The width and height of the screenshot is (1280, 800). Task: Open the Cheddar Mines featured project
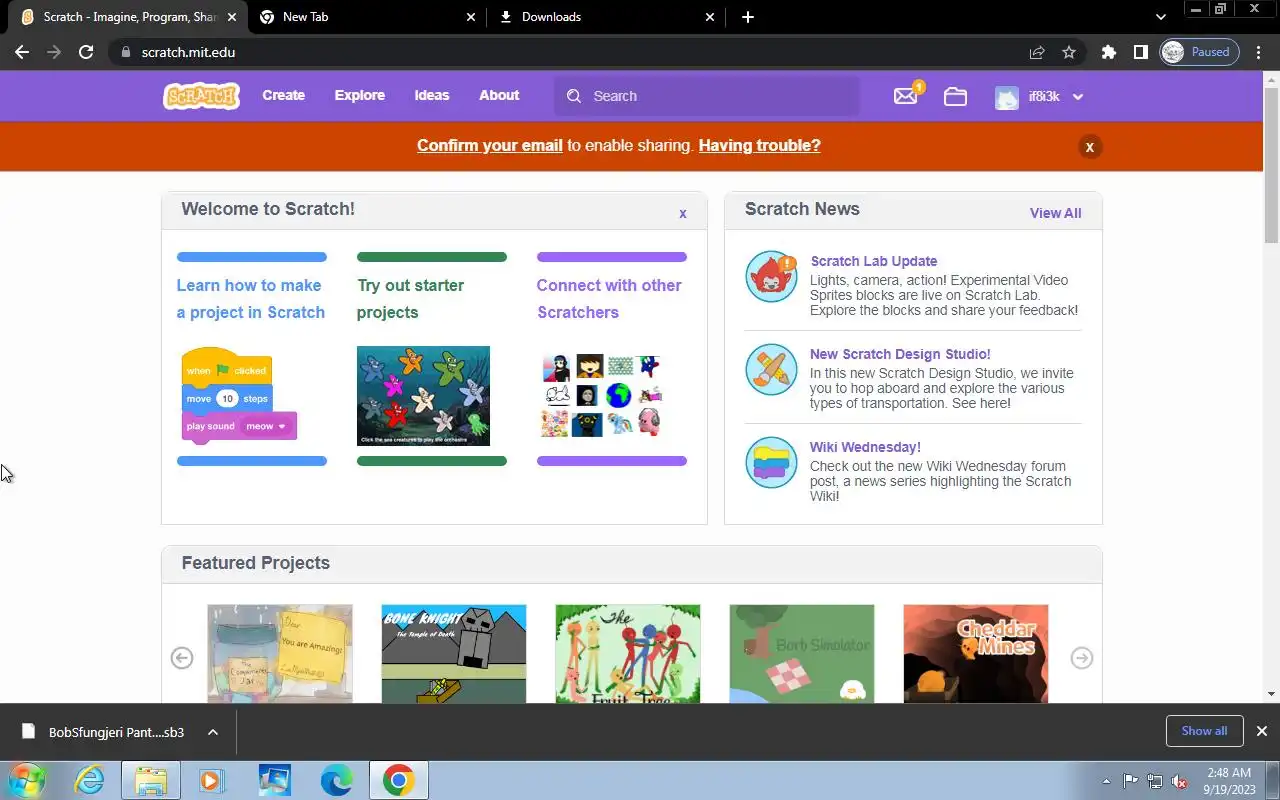[976, 654]
